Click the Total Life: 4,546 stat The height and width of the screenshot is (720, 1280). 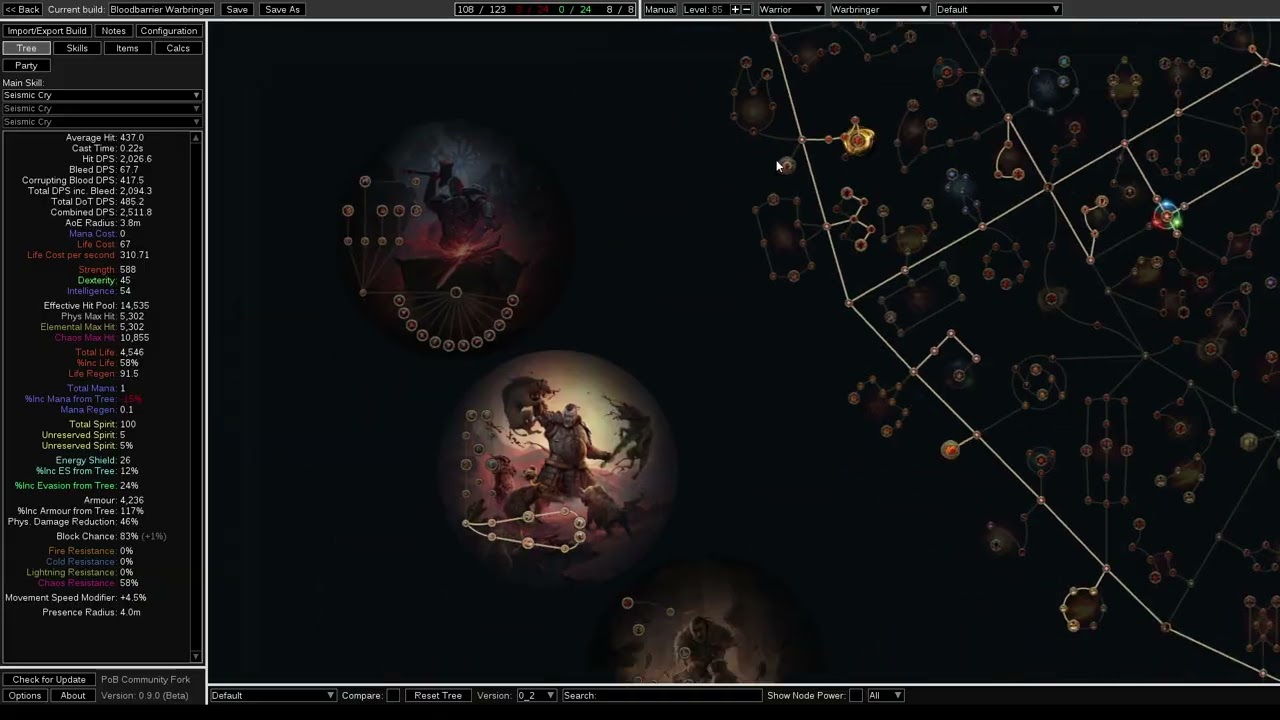(x=109, y=352)
